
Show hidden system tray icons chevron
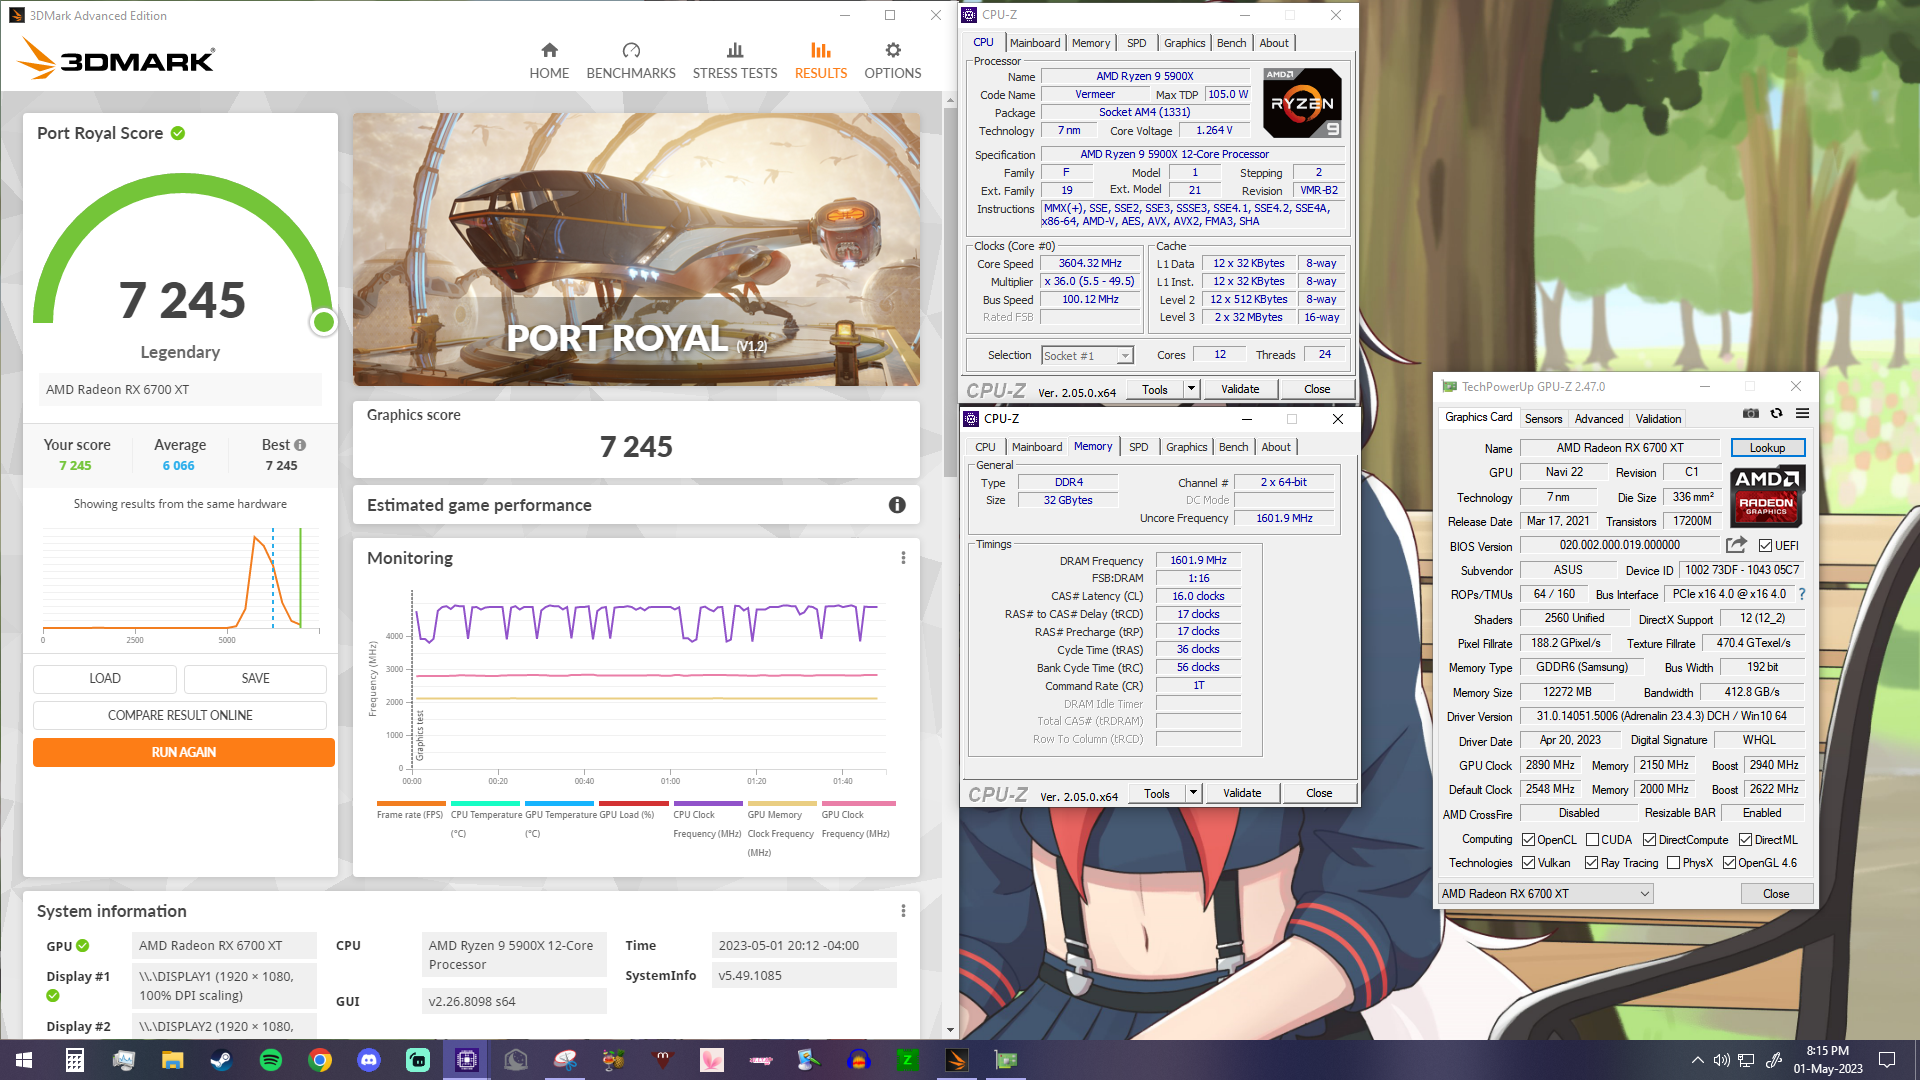click(x=1697, y=1060)
